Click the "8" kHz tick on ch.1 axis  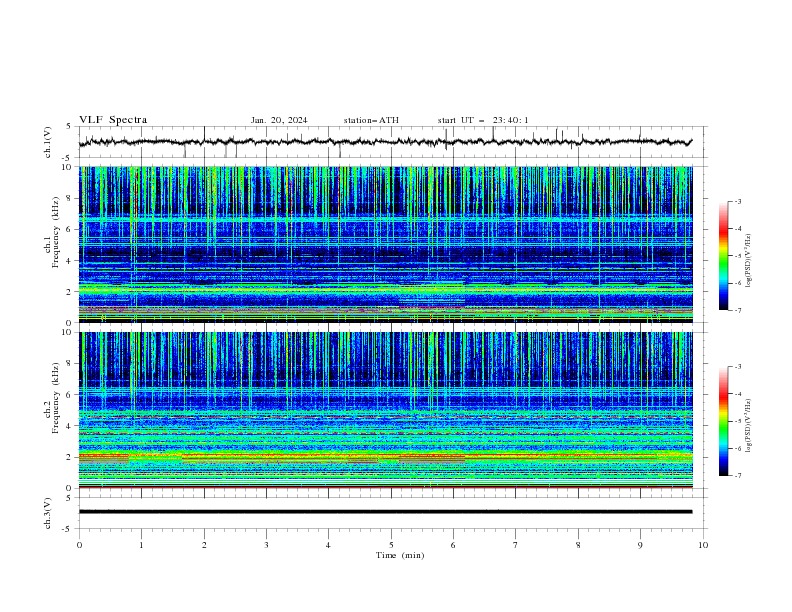[70, 198]
